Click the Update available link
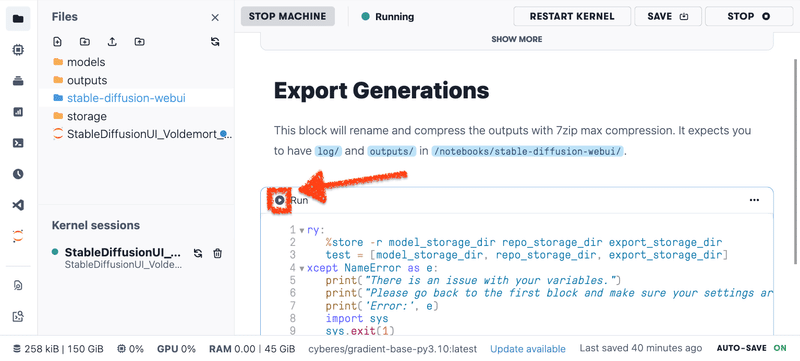 [x=528, y=349]
